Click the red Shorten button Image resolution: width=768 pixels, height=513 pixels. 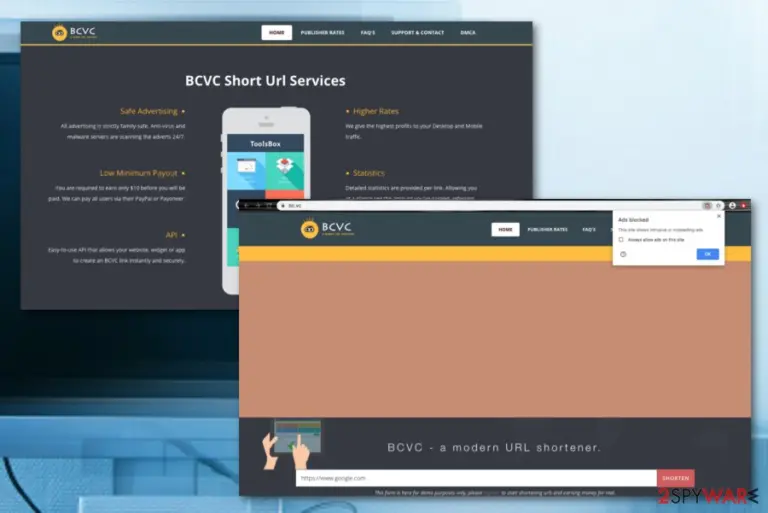click(x=675, y=478)
